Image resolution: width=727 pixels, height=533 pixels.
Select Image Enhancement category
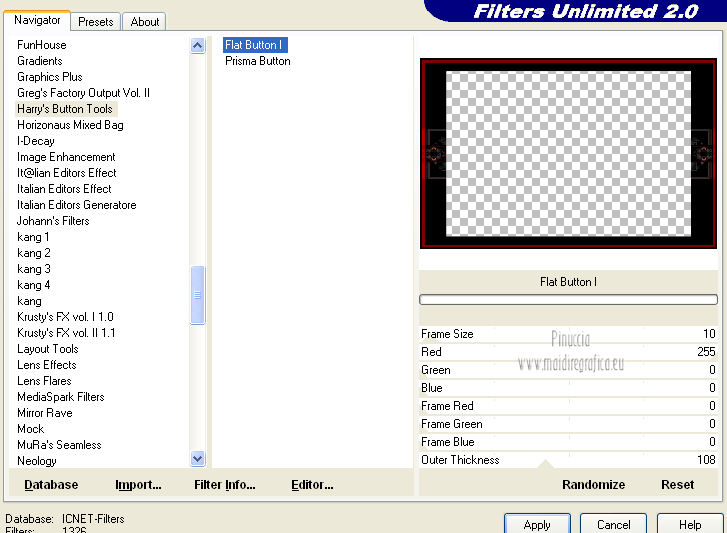tap(66, 157)
